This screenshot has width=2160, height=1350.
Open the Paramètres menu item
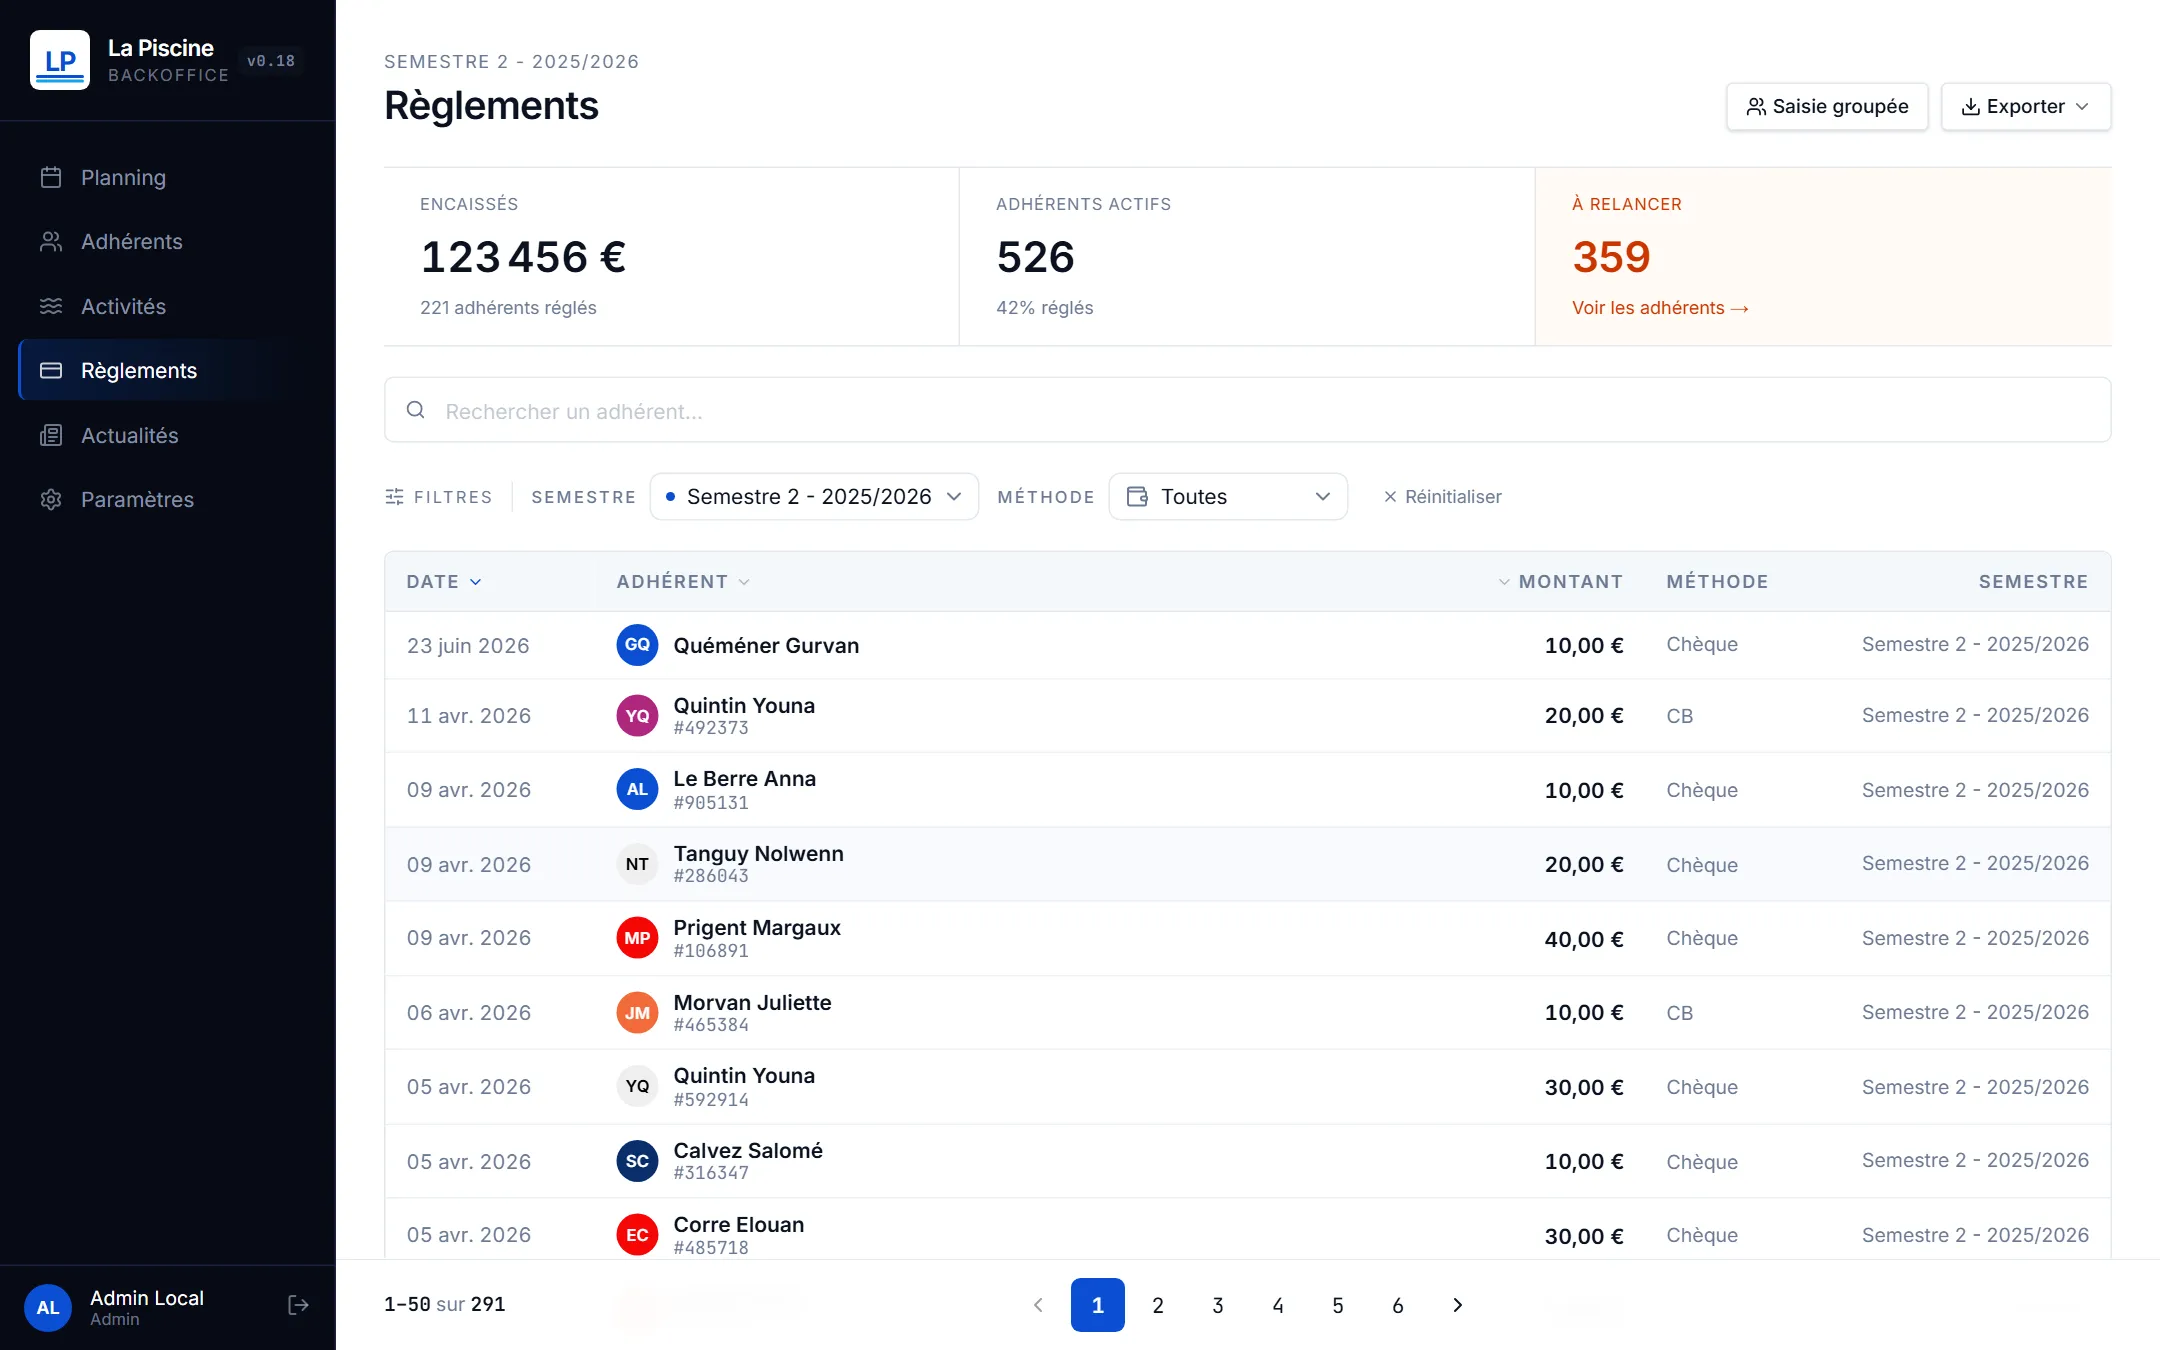pos(168,499)
